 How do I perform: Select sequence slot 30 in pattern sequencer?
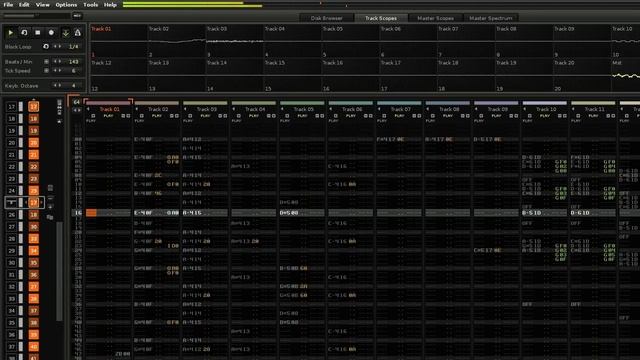click(x=11, y=263)
